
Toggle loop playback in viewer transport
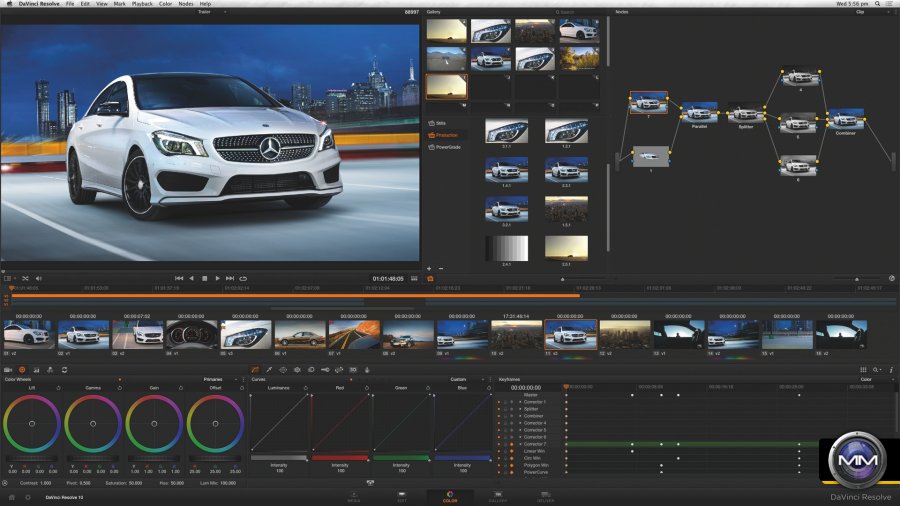click(x=243, y=278)
